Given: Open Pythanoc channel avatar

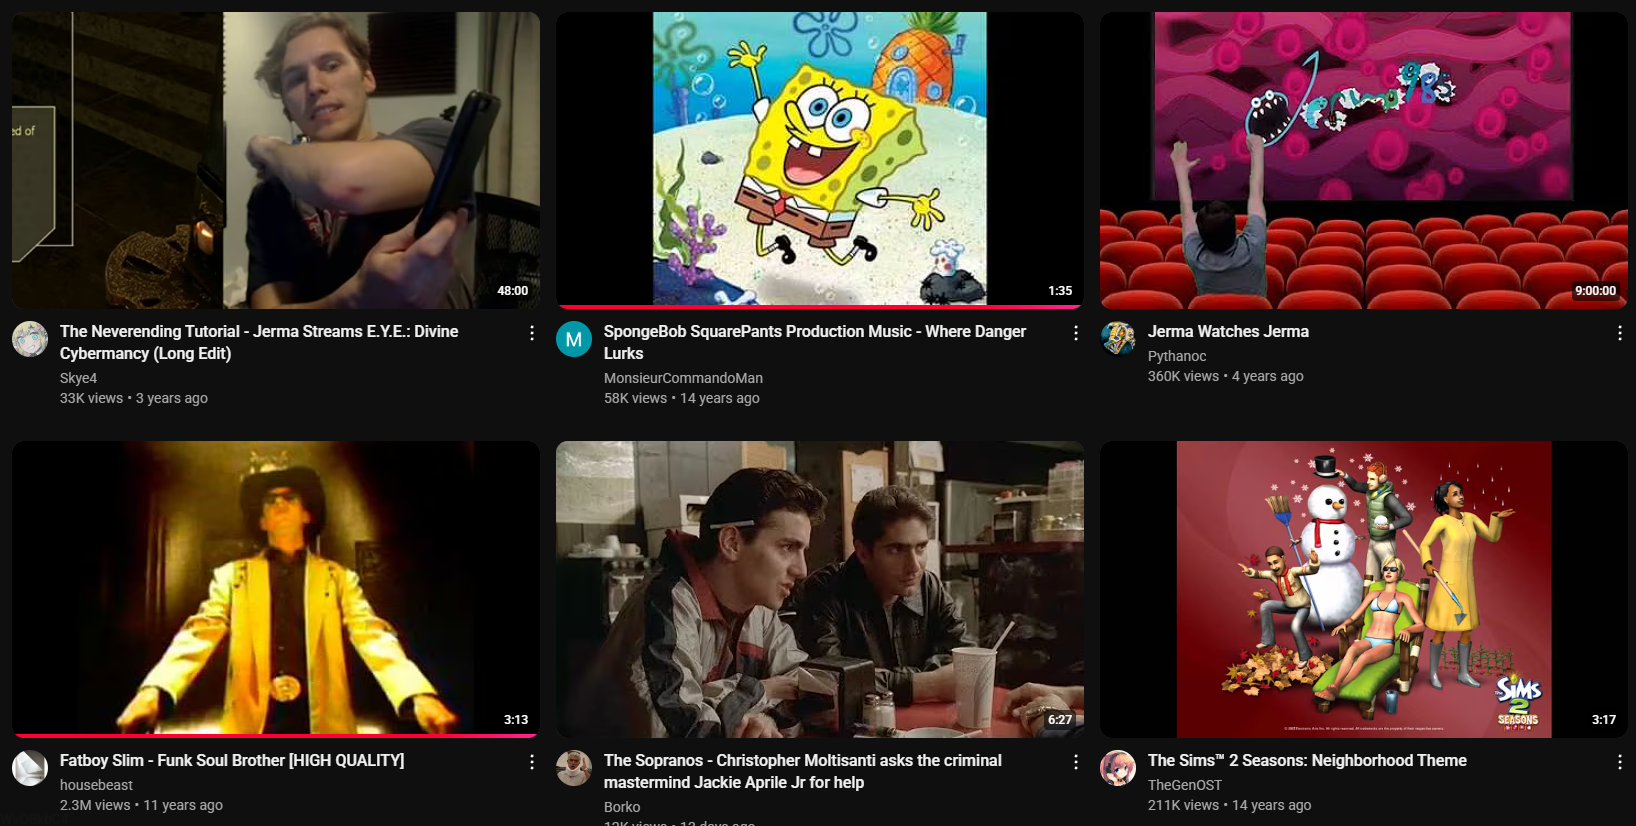Looking at the screenshot, I should (1118, 339).
